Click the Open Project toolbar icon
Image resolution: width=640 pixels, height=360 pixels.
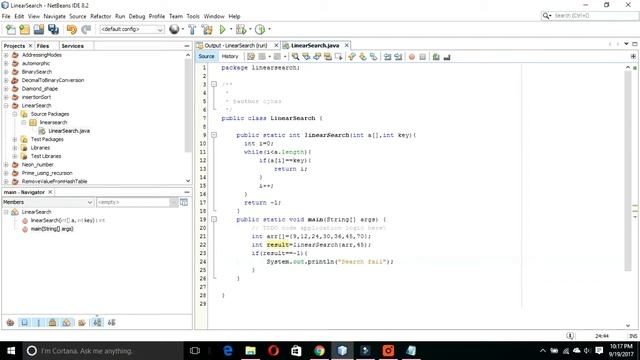(39, 29)
